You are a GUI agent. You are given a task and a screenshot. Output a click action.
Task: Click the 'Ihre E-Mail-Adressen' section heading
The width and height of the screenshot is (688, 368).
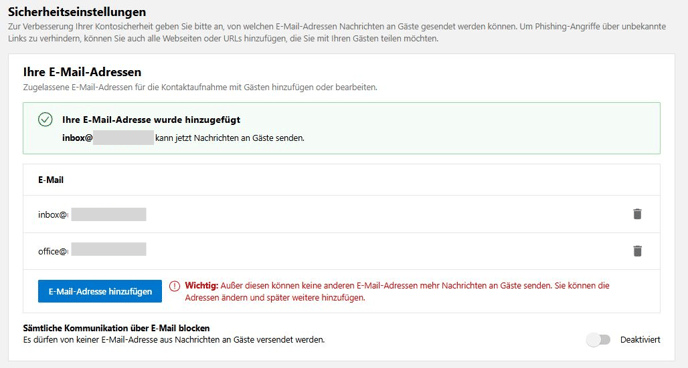[82, 72]
